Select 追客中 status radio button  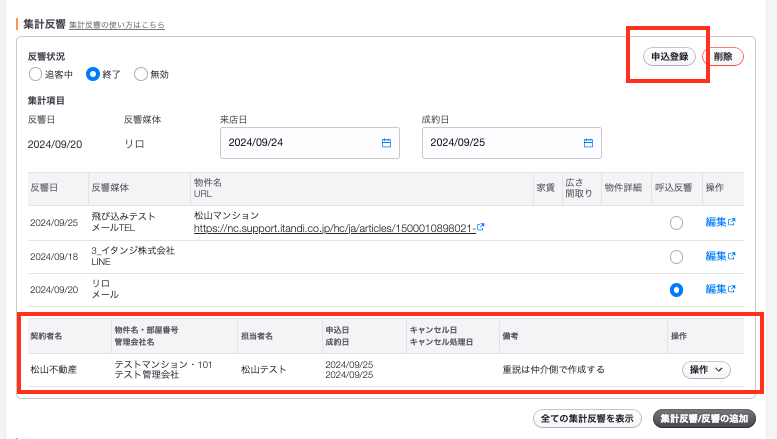[35, 74]
